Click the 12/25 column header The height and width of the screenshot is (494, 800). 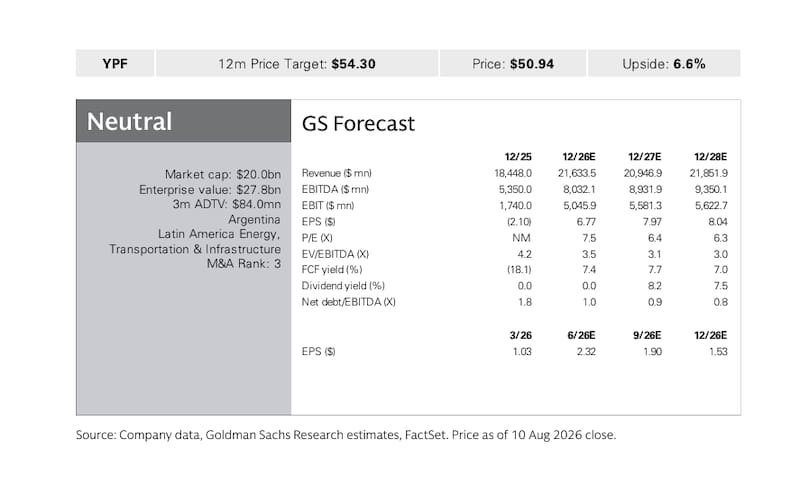tap(518, 157)
